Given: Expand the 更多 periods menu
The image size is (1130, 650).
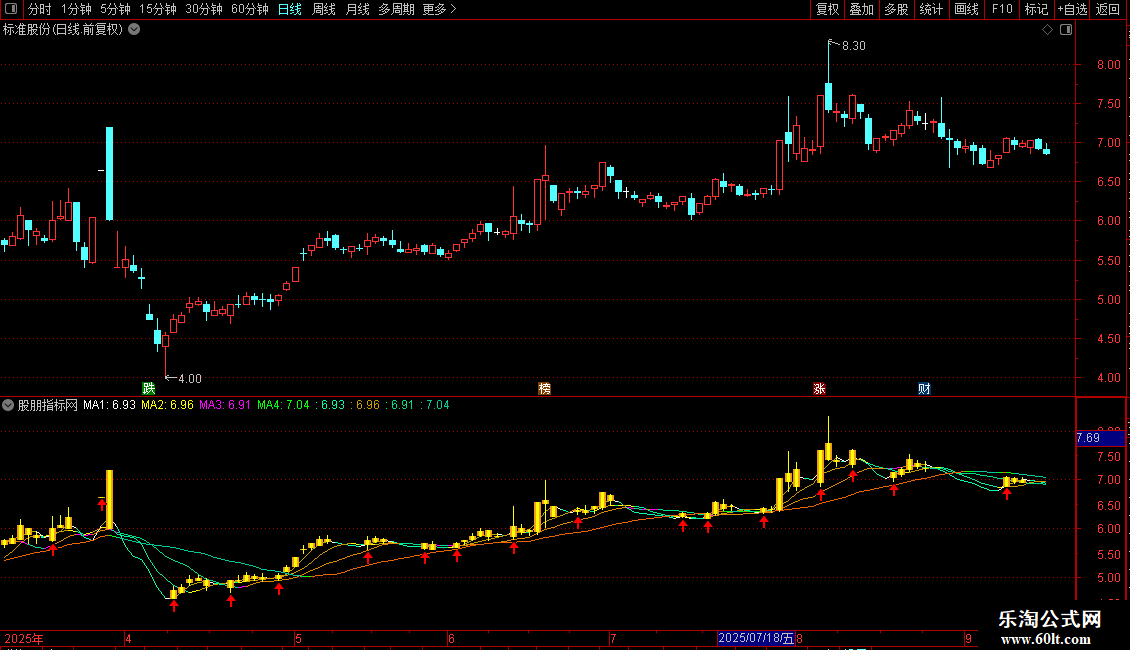Looking at the screenshot, I should pos(439,9).
